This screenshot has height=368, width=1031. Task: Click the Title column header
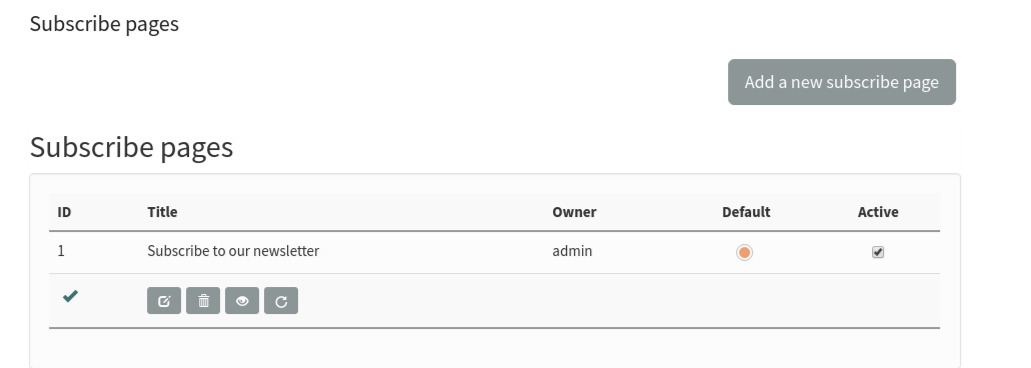(x=162, y=212)
